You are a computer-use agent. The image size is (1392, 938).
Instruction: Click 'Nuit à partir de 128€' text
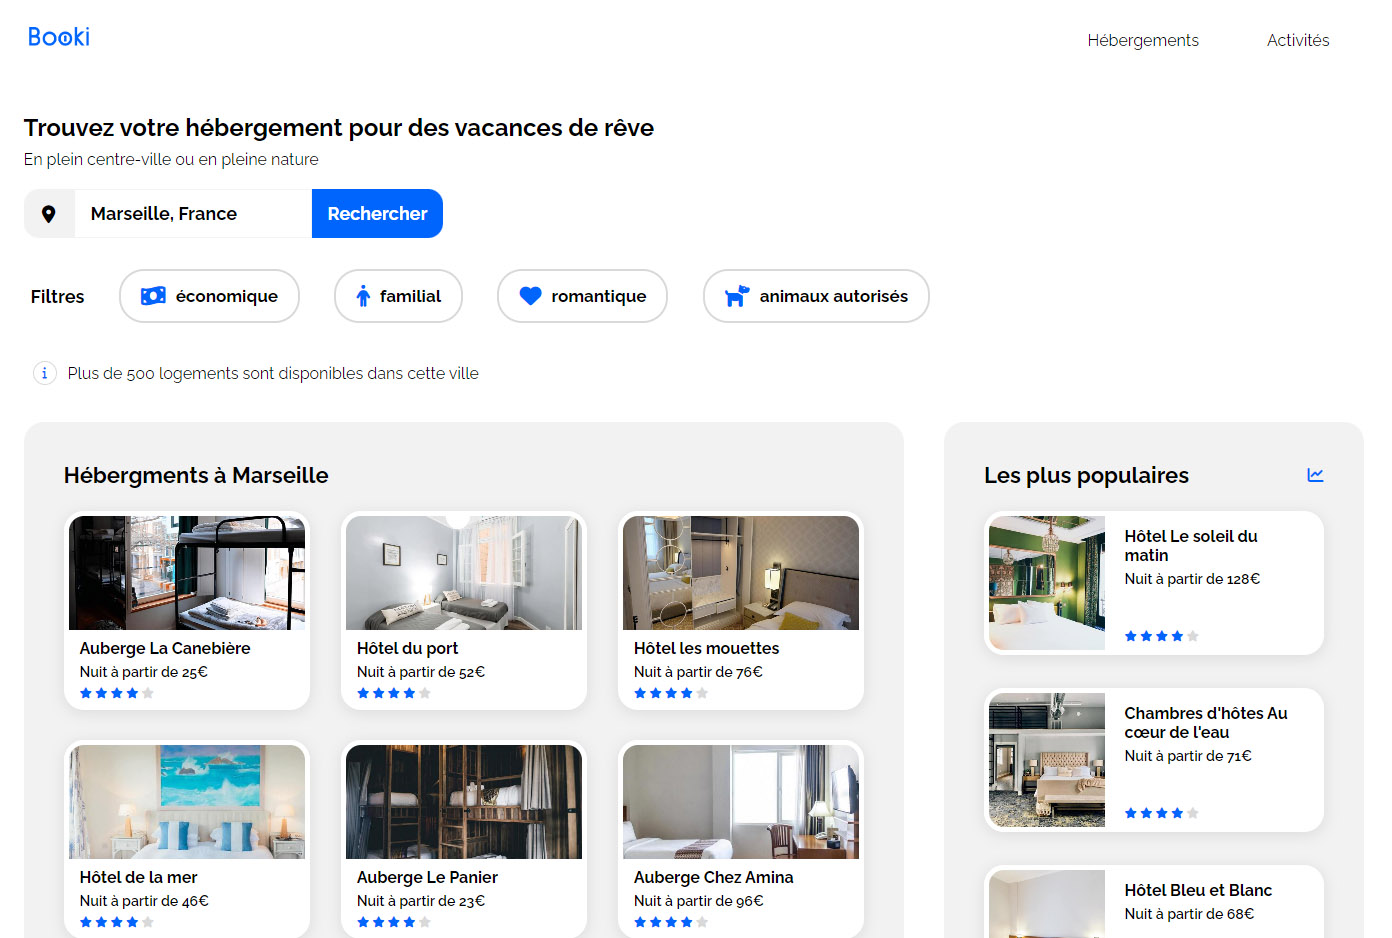pyautogui.click(x=1192, y=579)
